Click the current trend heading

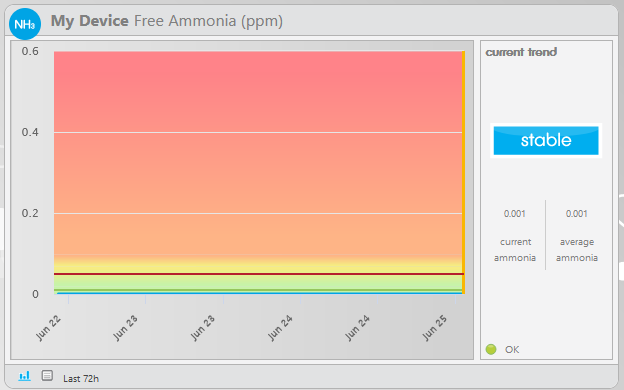pos(521,52)
